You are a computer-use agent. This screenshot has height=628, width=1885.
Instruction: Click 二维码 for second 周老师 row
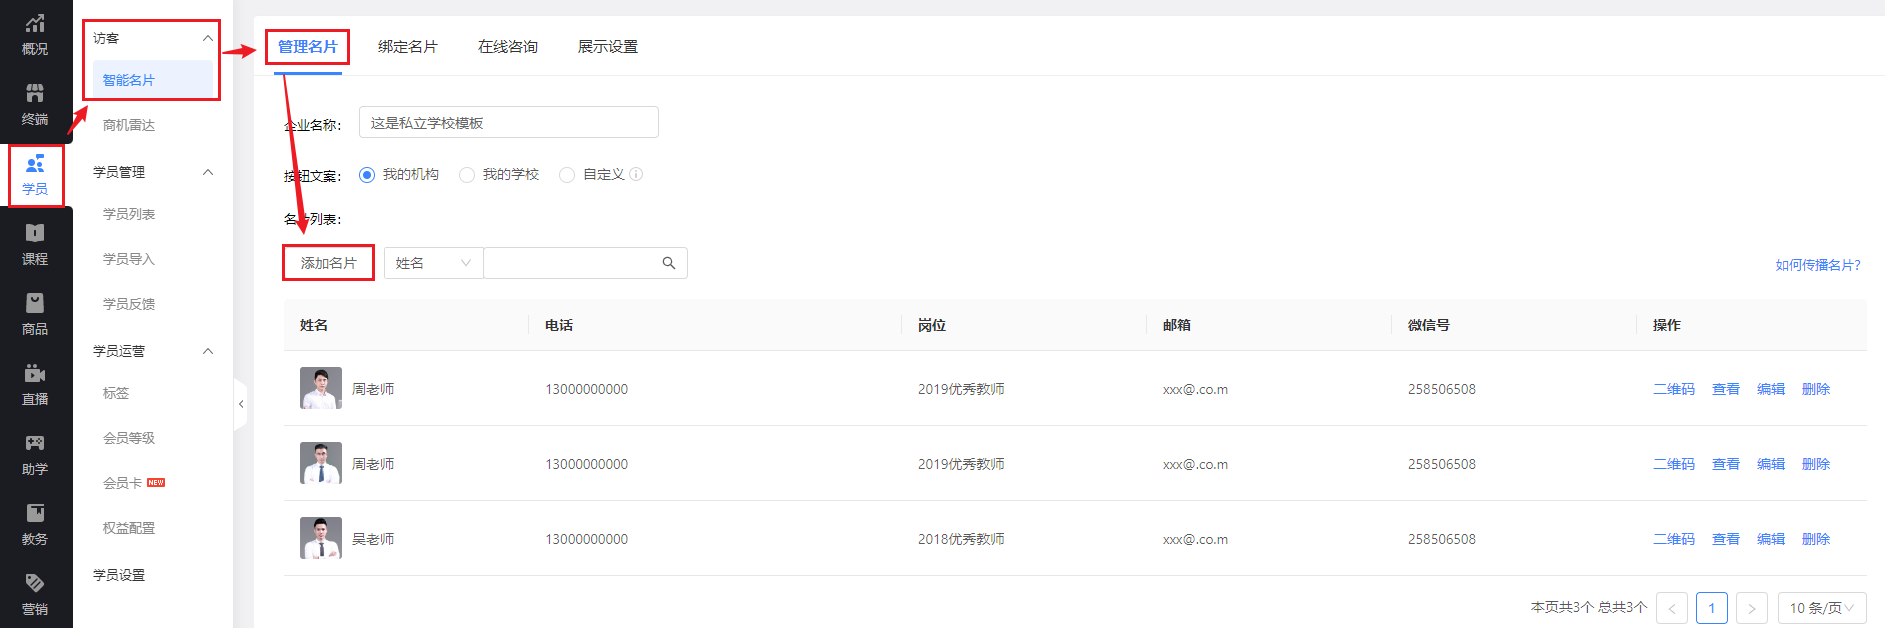coord(1674,464)
